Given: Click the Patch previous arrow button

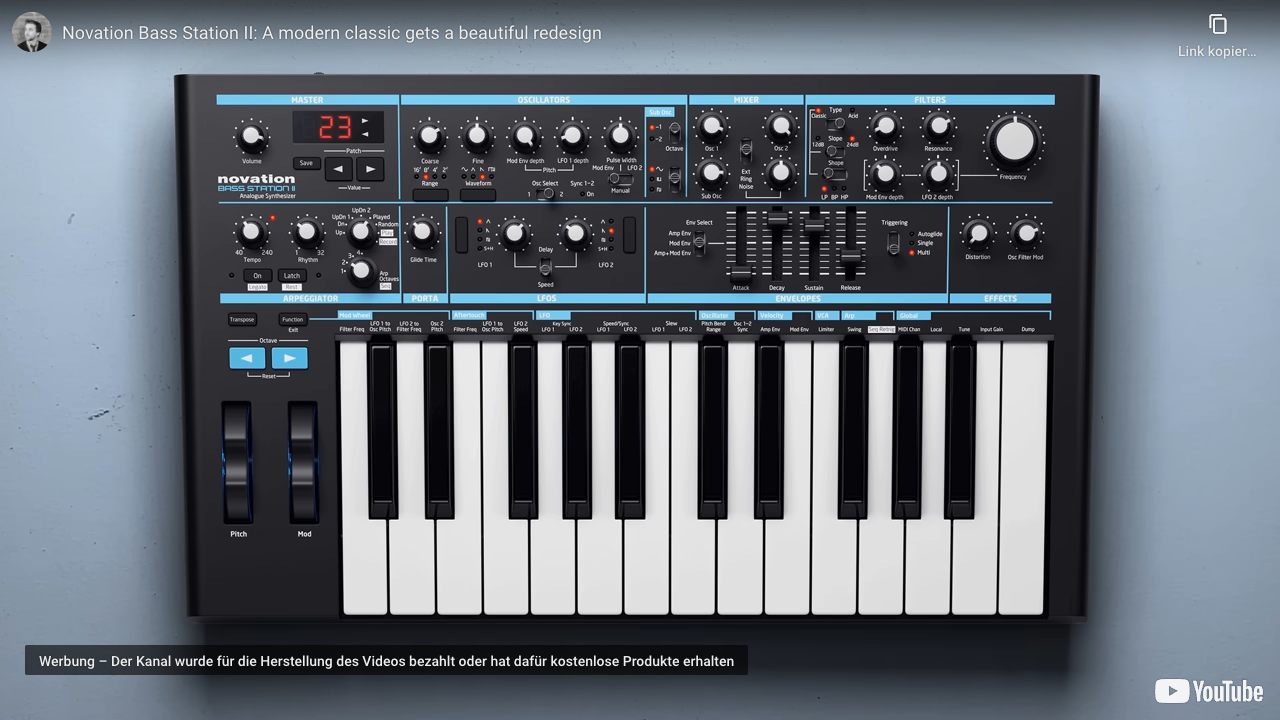Looking at the screenshot, I should coord(337,170).
